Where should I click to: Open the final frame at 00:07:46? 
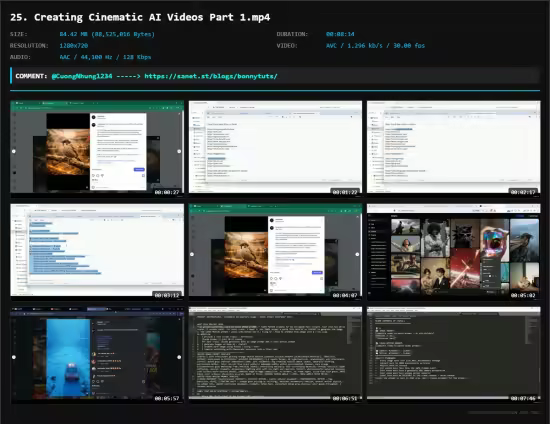pos(454,355)
